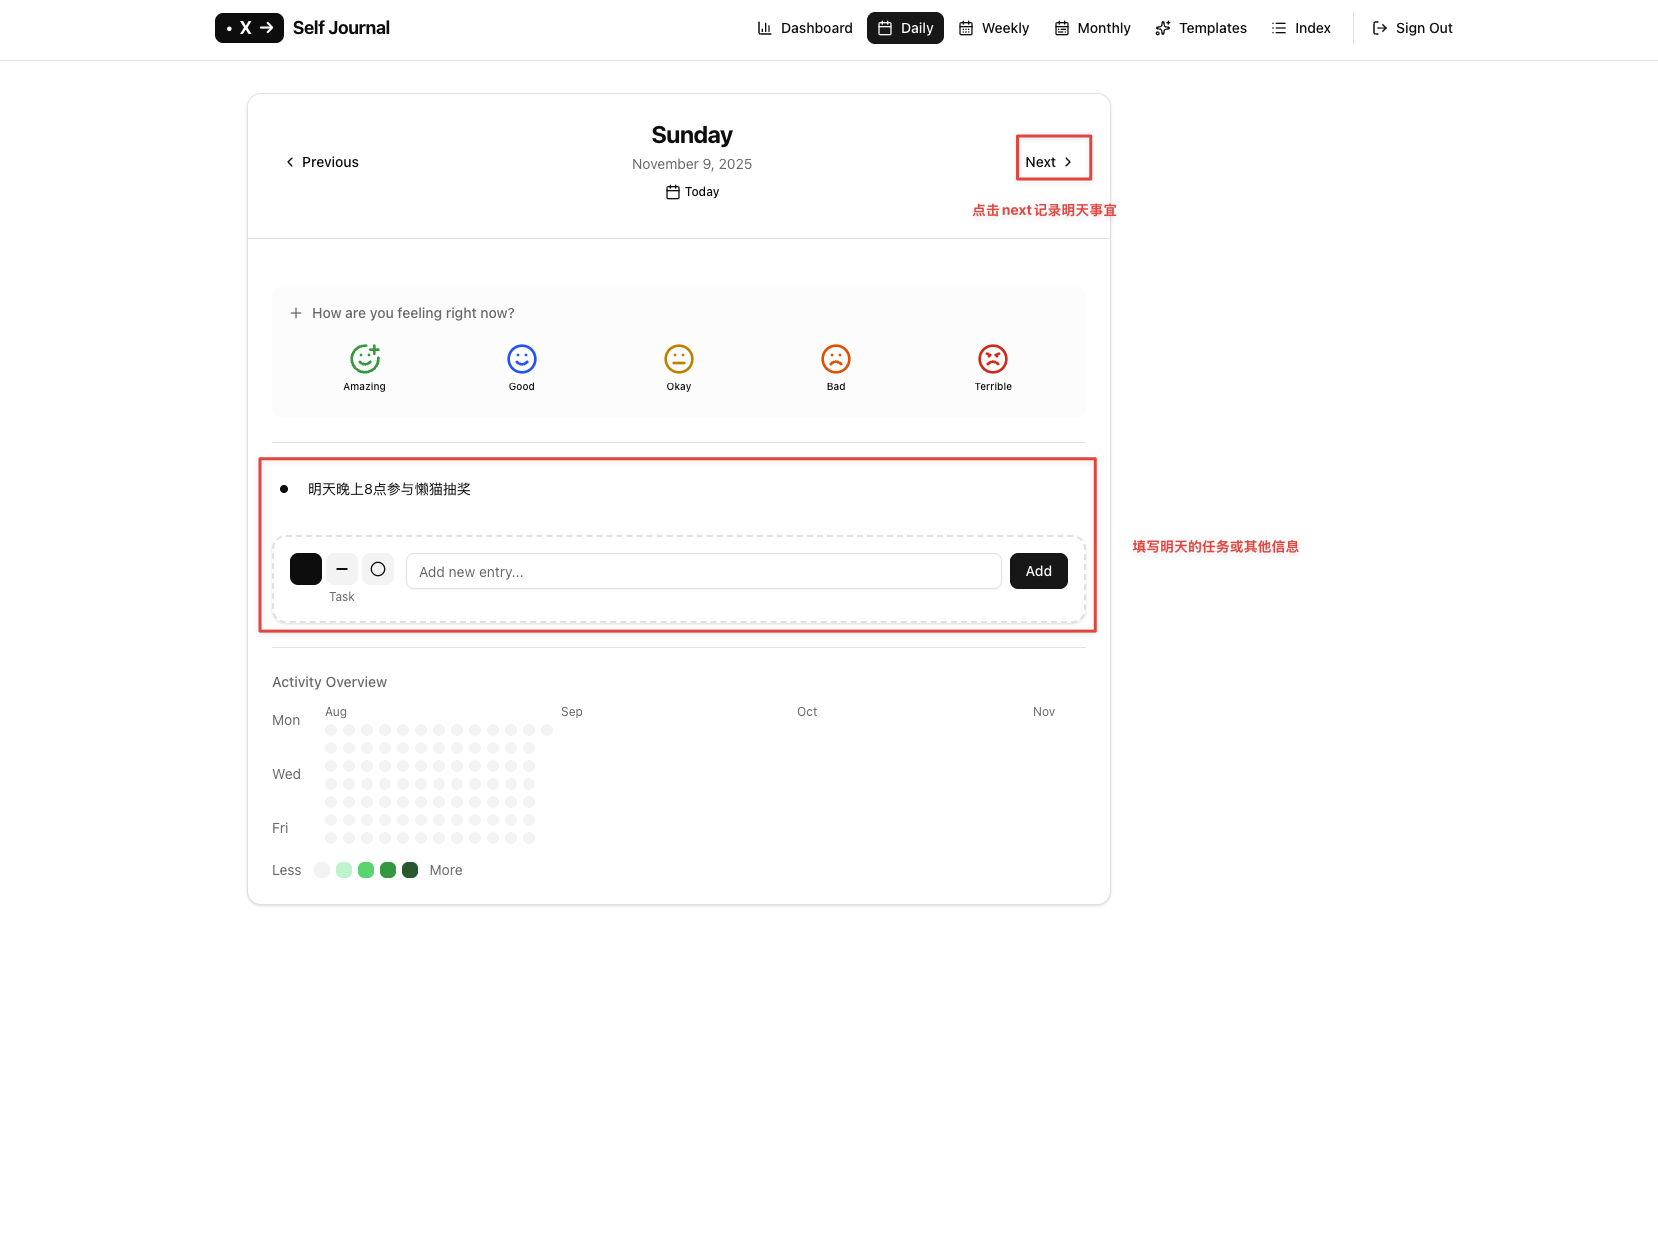Choose the black Task entry type
Viewport: 1658px width, 1244px height.
click(x=306, y=569)
